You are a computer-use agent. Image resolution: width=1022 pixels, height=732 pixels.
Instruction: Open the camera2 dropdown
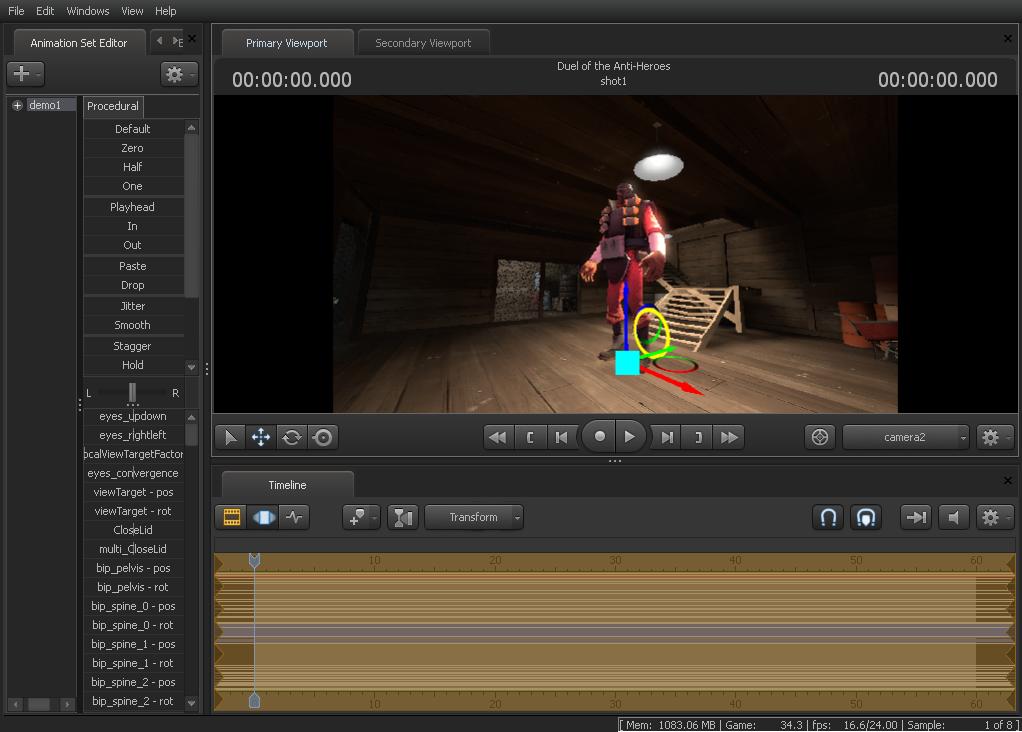pos(906,437)
